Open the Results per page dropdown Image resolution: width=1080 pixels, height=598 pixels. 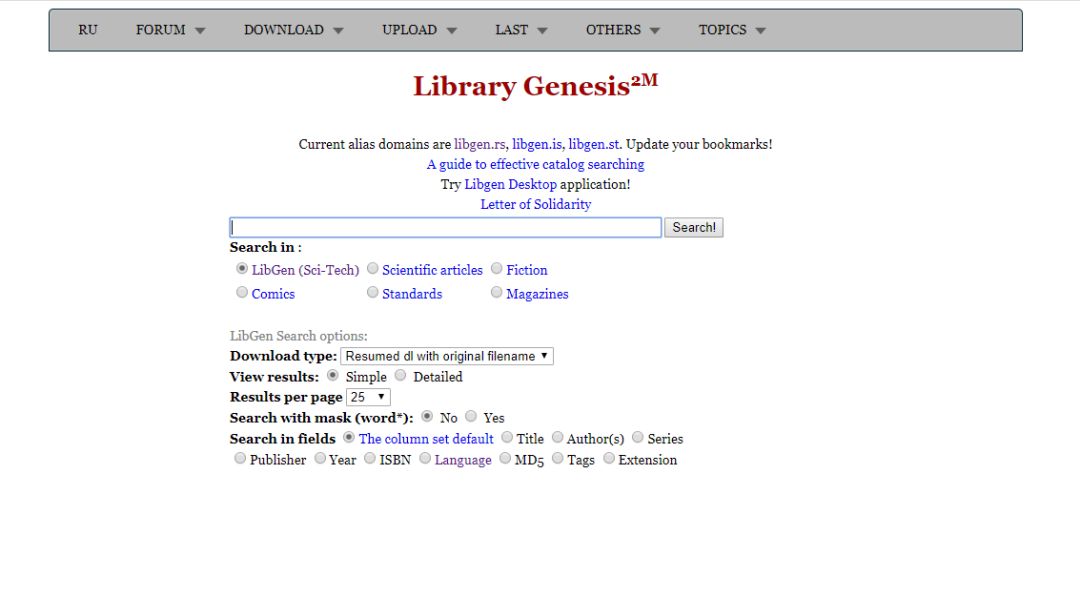tap(368, 397)
